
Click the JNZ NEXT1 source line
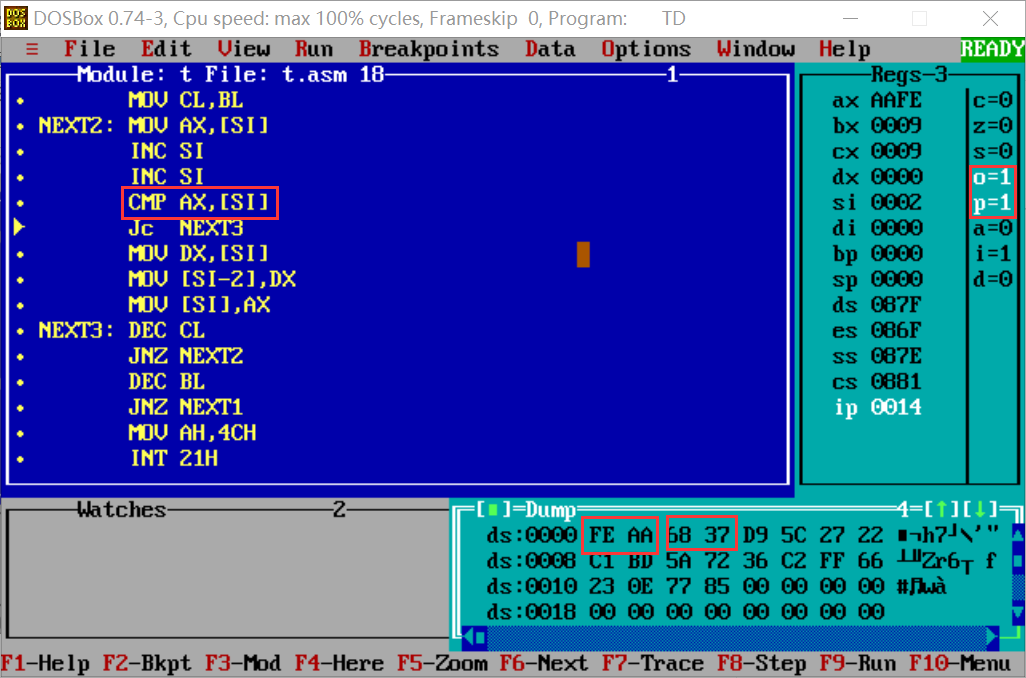click(186, 407)
